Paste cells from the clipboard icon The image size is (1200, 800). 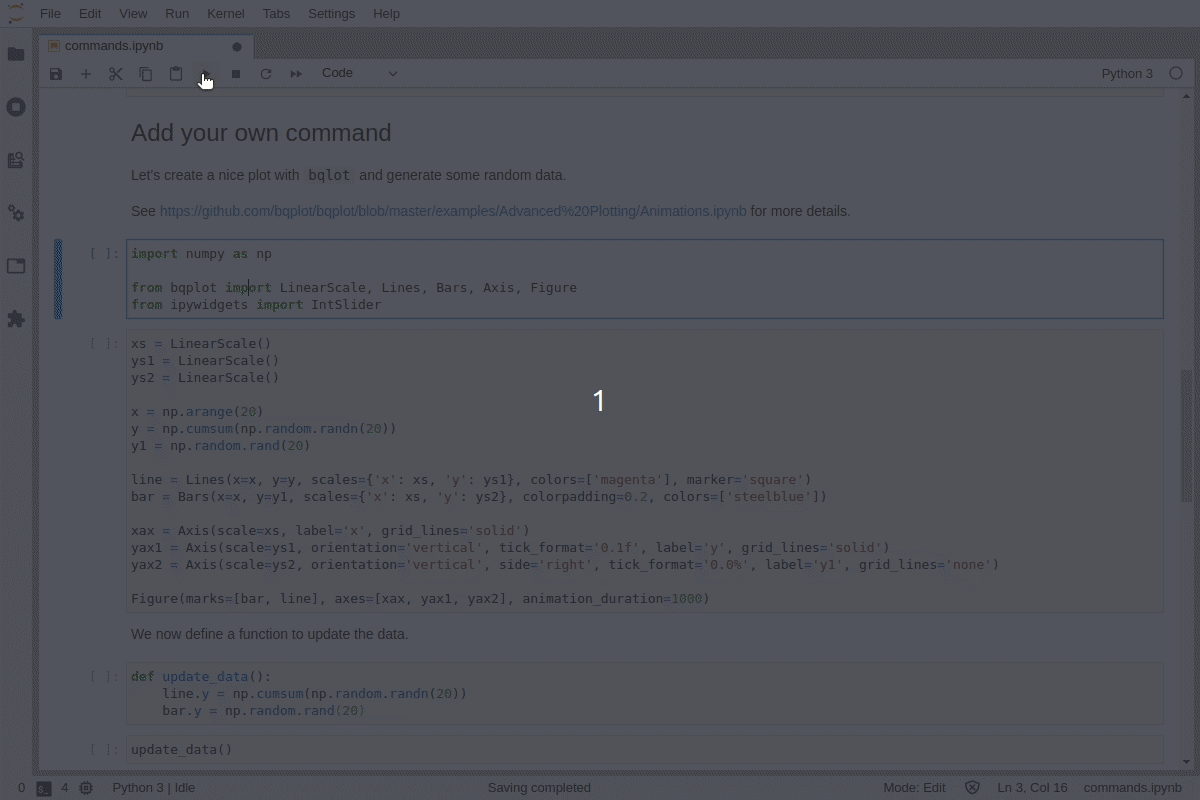176,74
